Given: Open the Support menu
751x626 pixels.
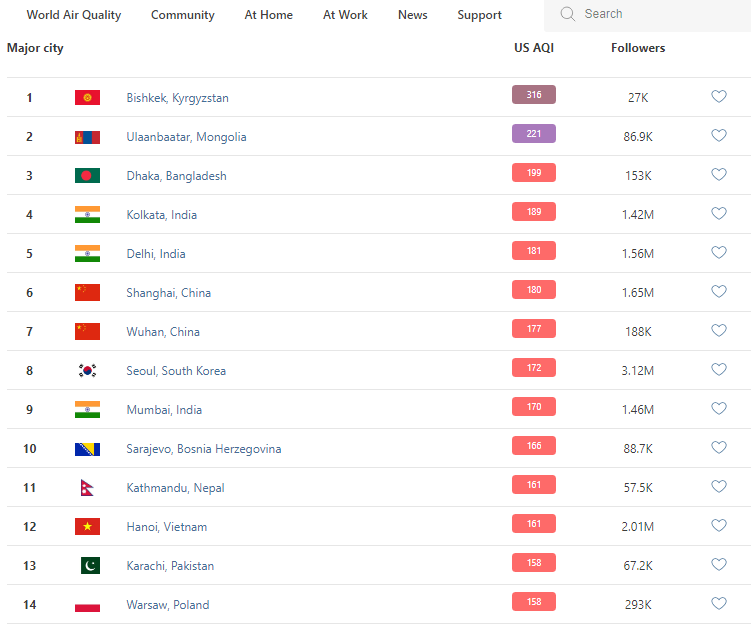Looking at the screenshot, I should [x=480, y=15].
